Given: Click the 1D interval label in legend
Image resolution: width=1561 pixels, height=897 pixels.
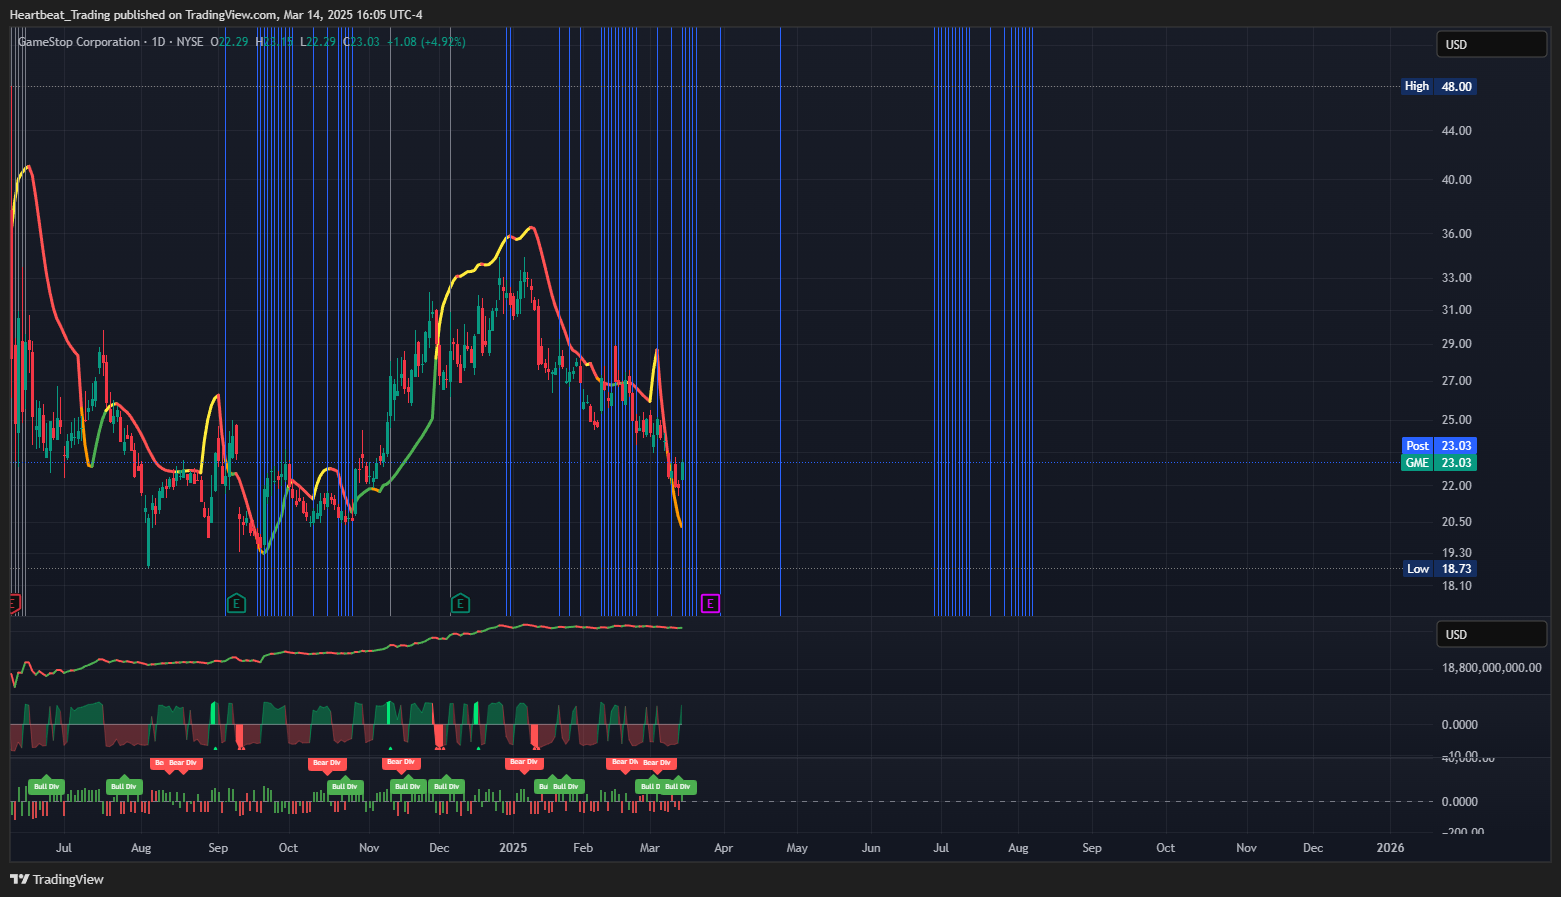Looking at the screenshot, I should click(158, 42).
